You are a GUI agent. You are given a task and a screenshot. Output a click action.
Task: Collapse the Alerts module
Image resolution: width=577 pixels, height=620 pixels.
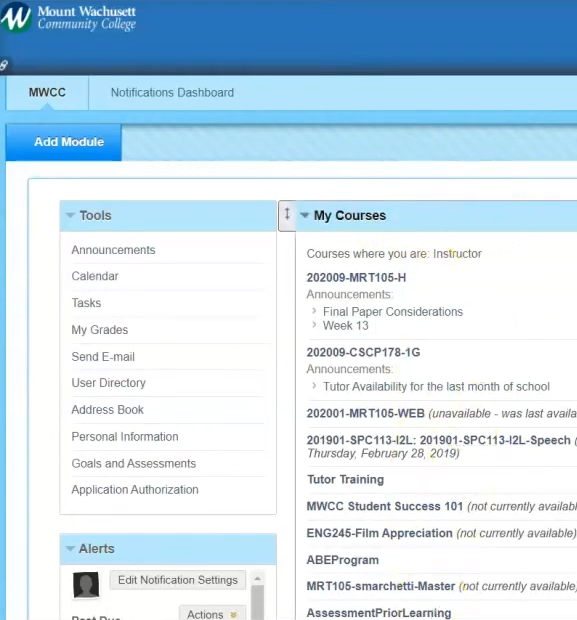pos(70,549)
